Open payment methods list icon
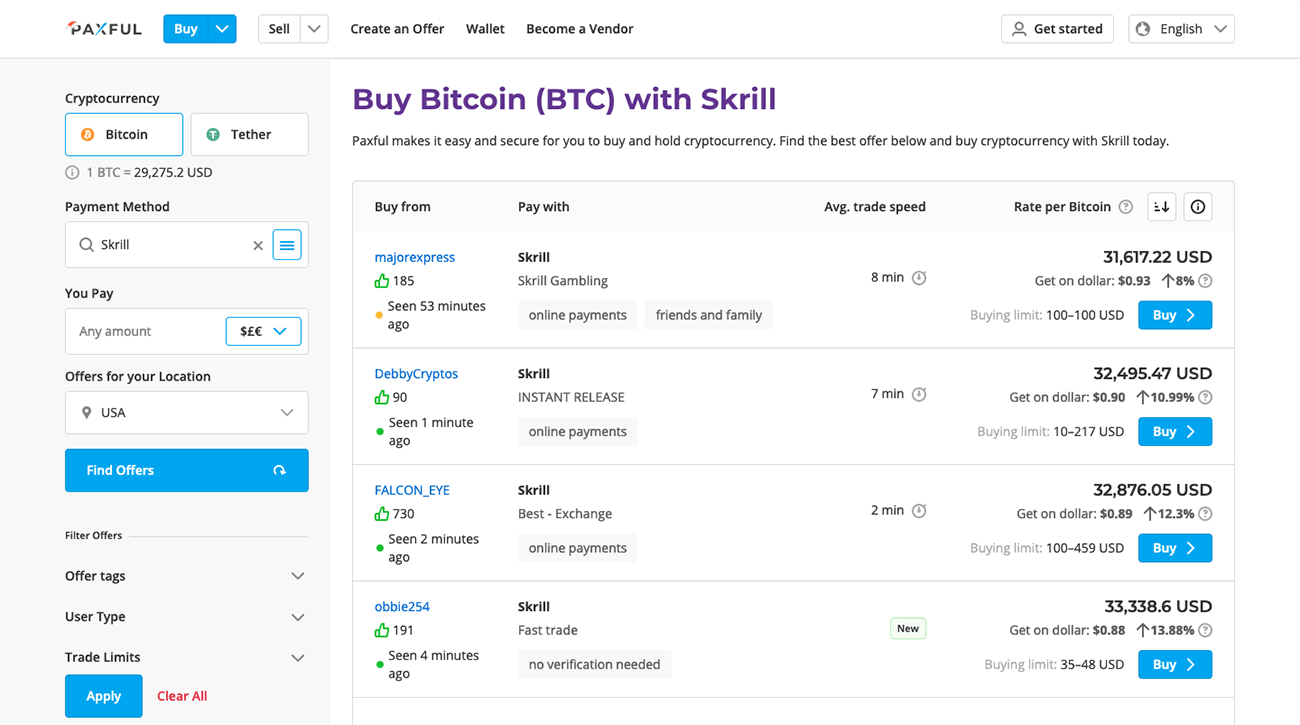The image size is (1300, 725). [287, 245]
